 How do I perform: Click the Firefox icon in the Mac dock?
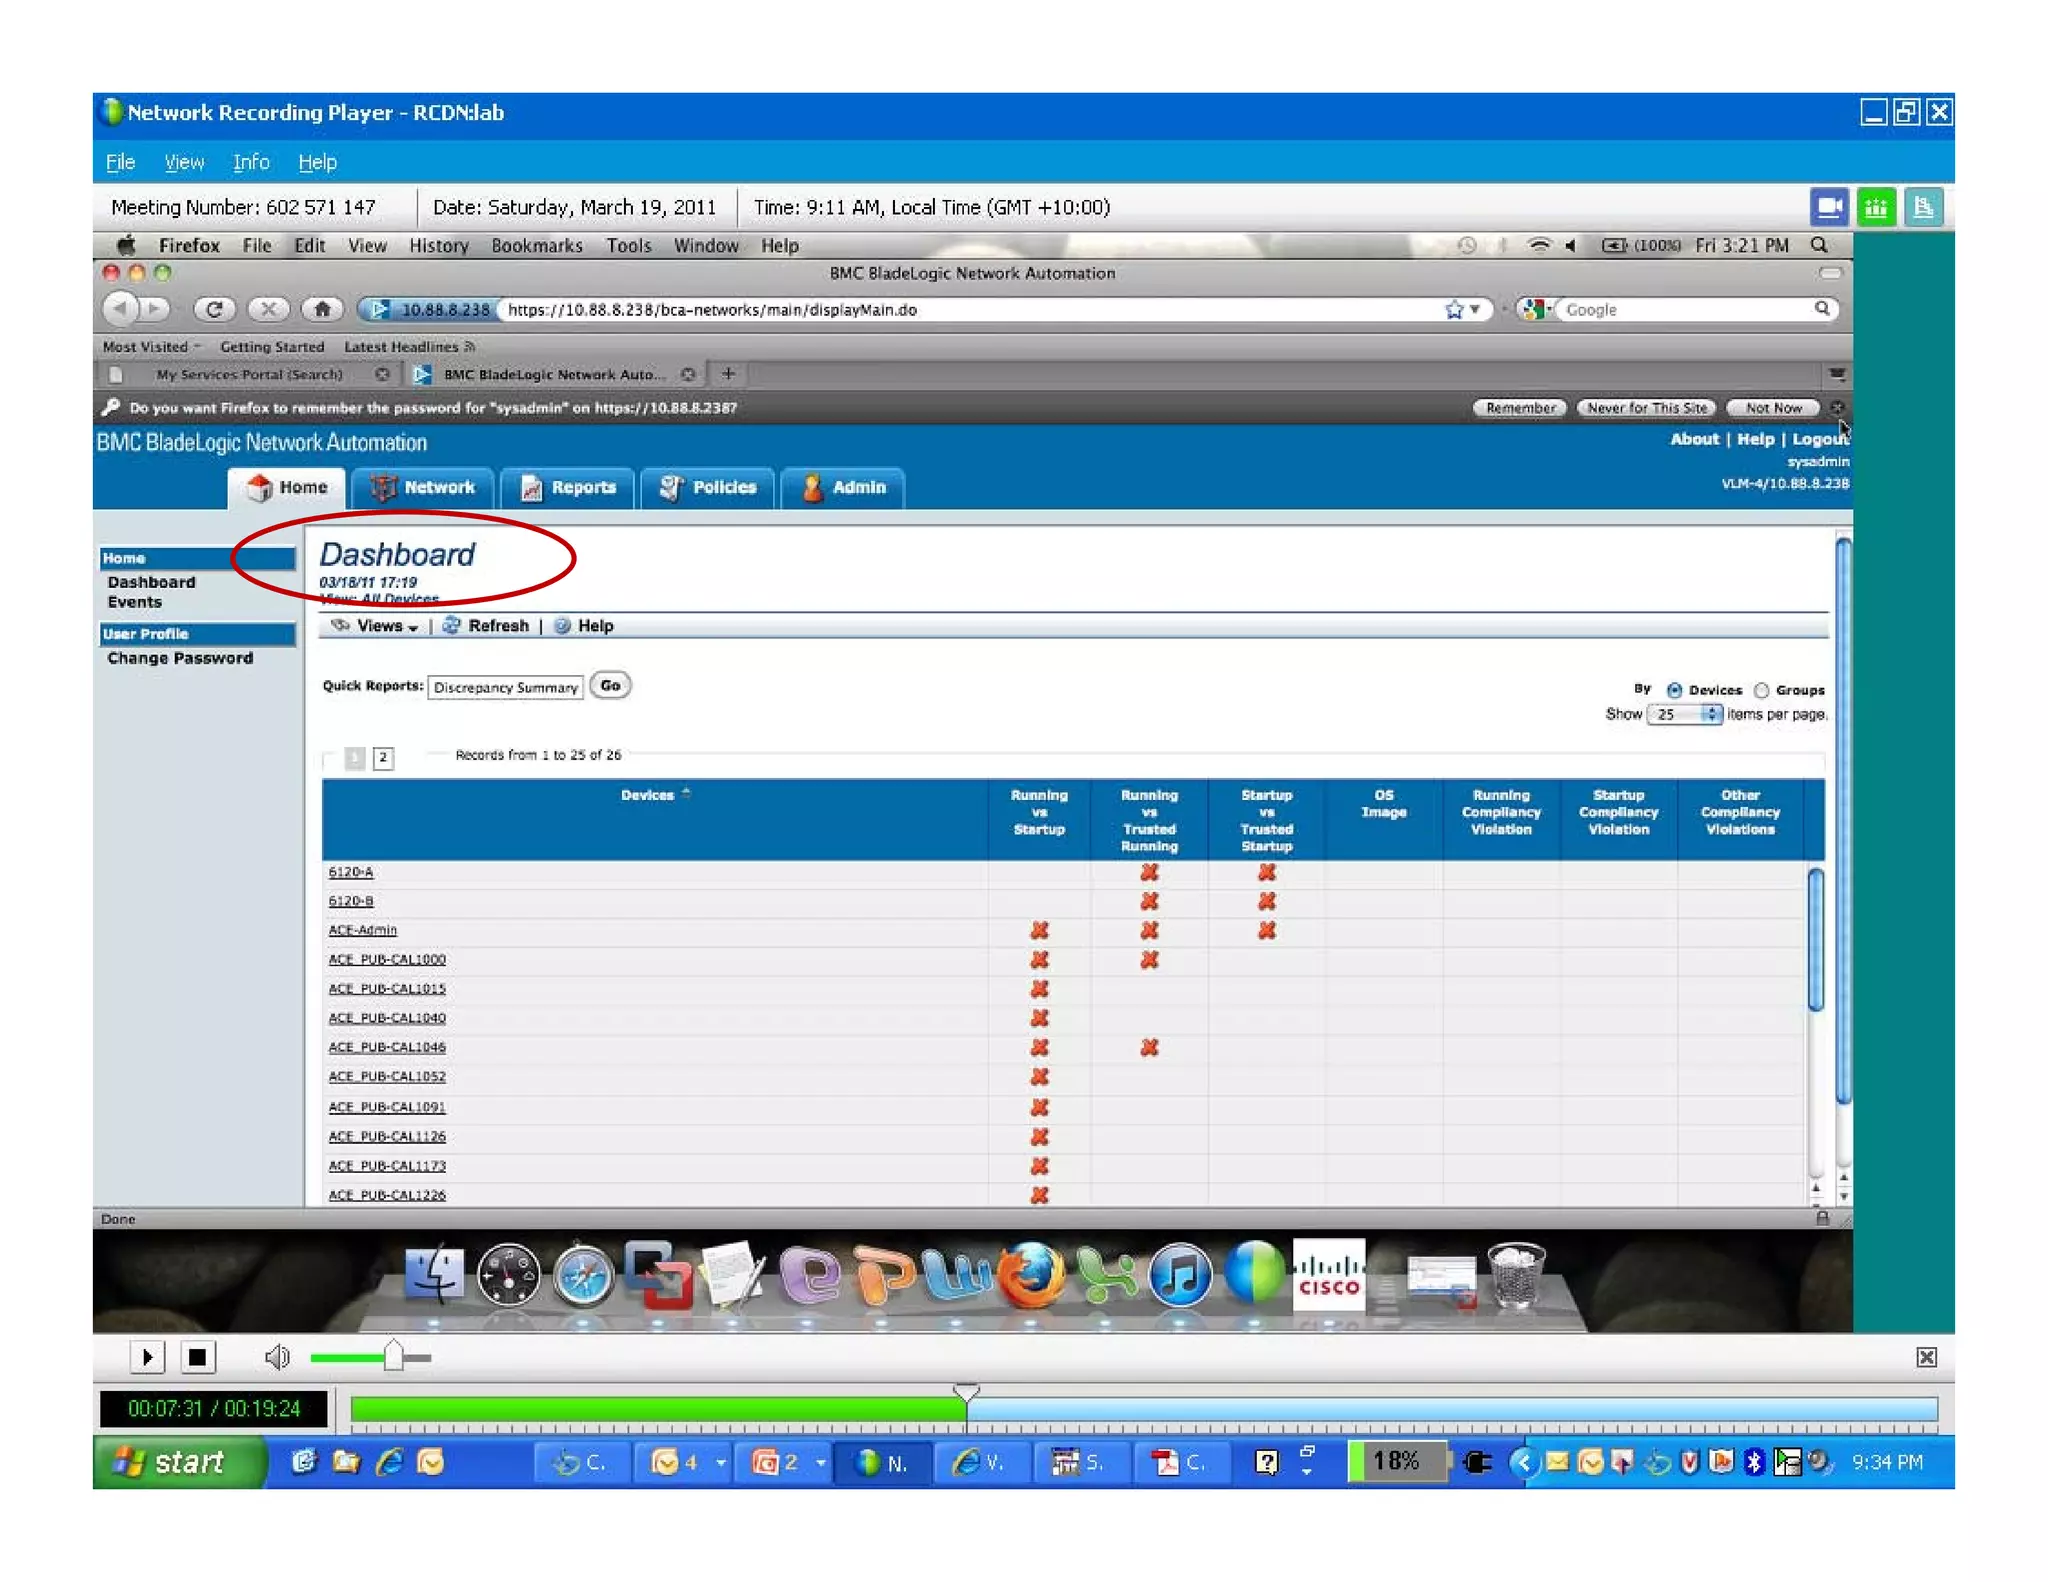[x=1031, y=1275]
